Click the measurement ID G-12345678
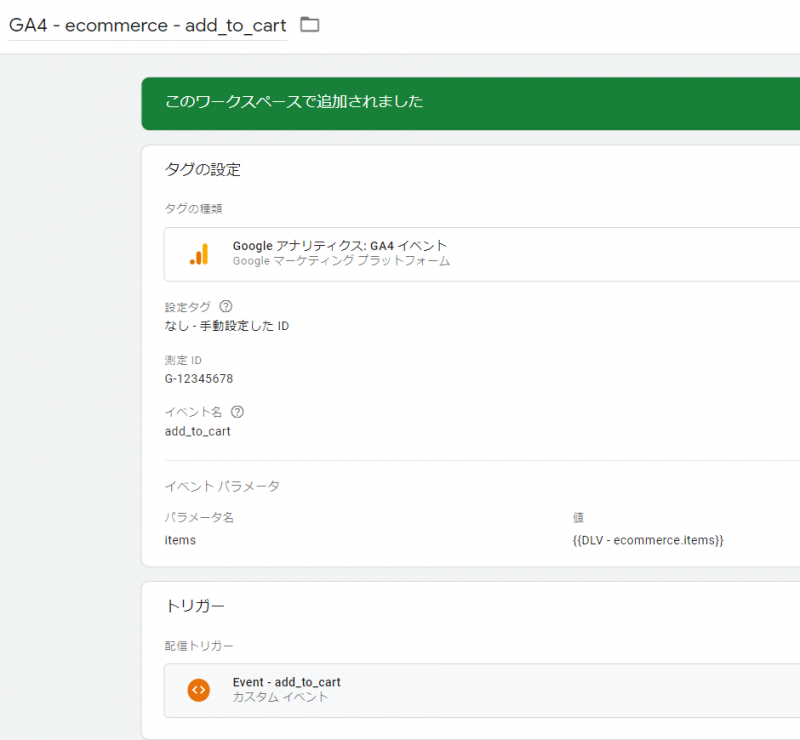Screen dimensions: 800x740 198,379
